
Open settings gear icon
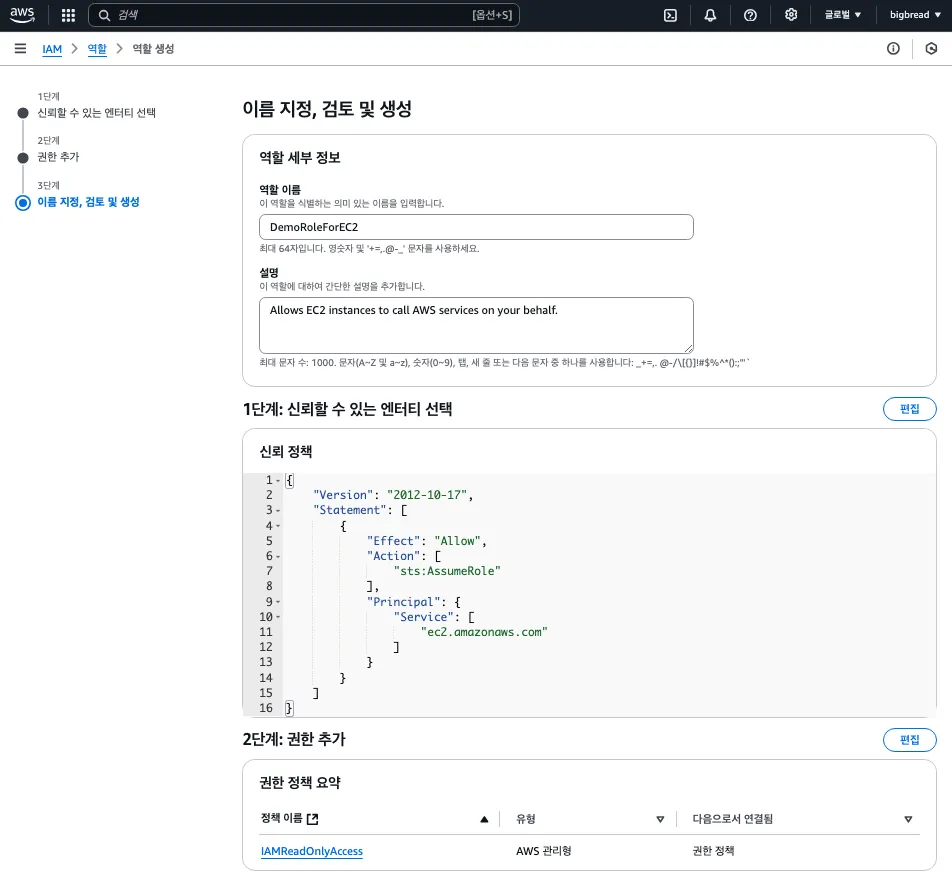790,15
